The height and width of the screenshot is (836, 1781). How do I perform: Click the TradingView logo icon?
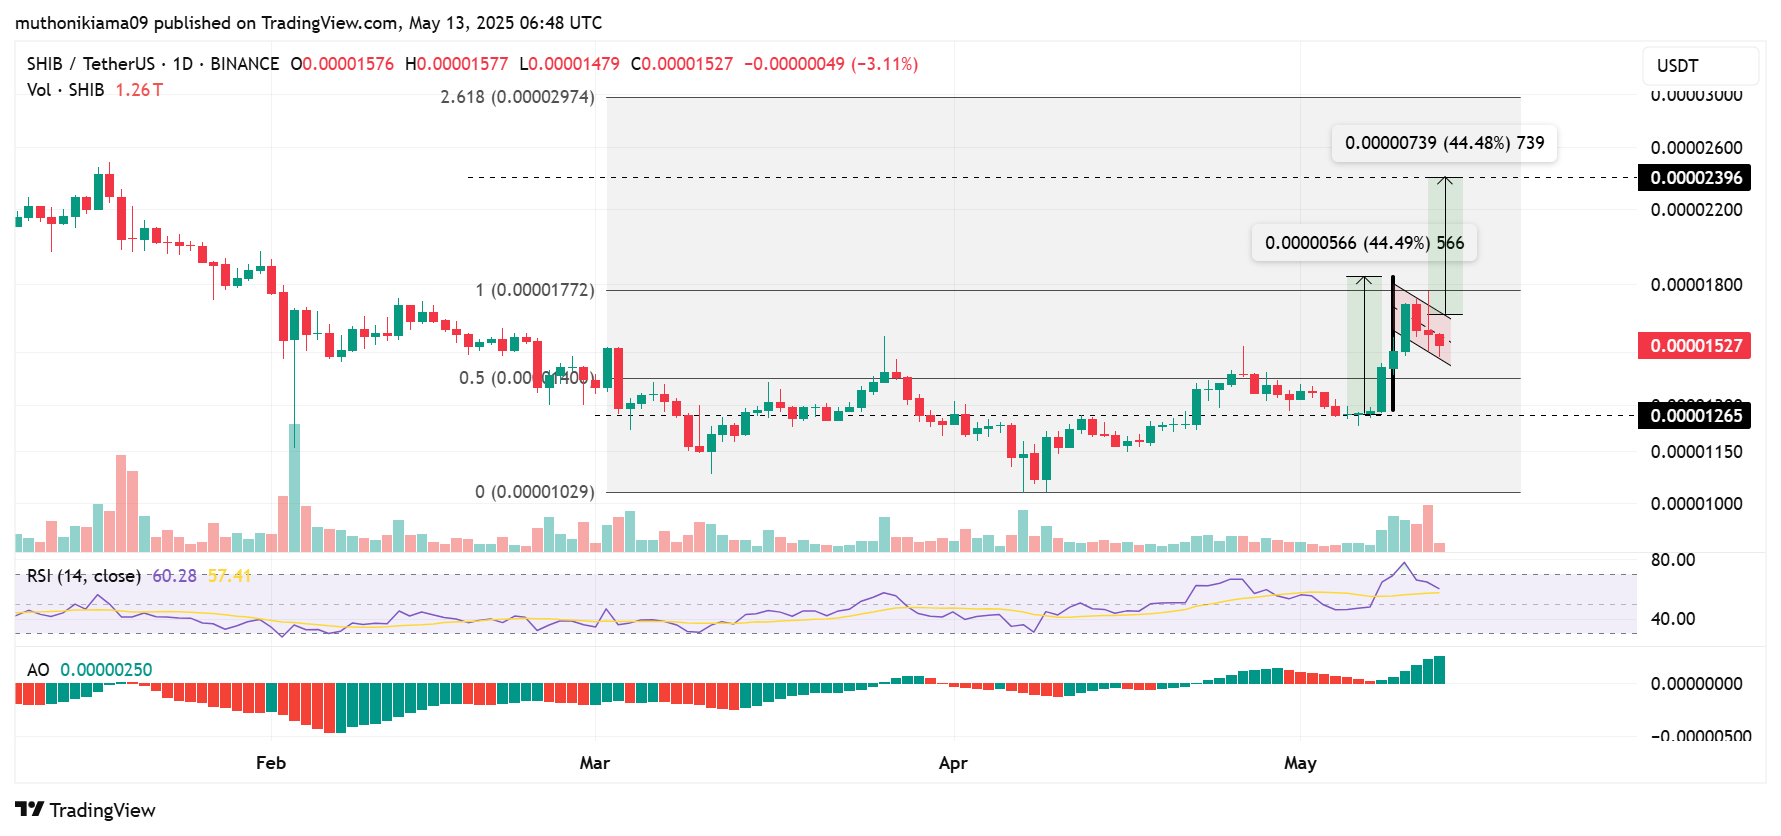point(29,810)
